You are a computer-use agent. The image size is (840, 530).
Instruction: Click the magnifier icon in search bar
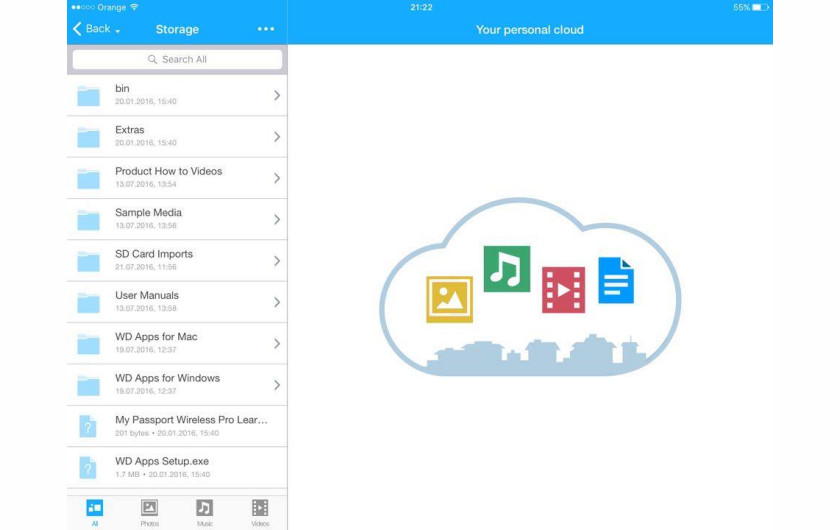pyautogui.click(x=153, y=59)
